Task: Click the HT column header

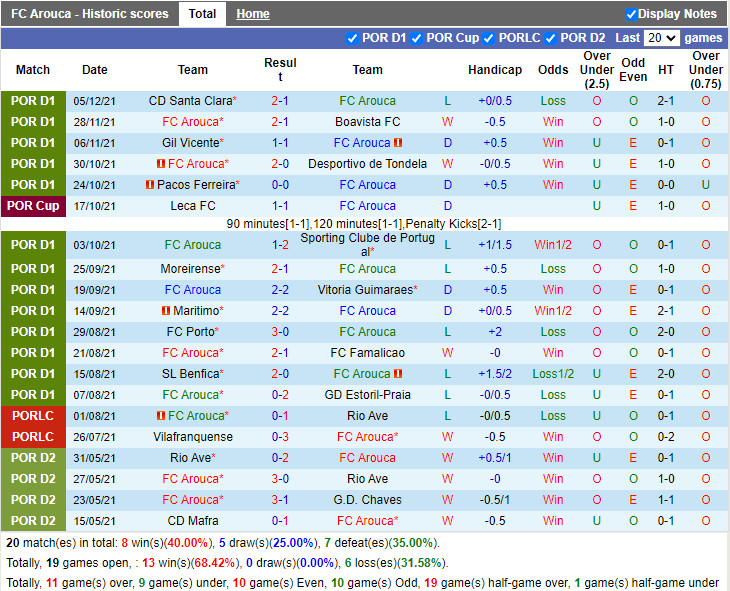Action: point(666,70)
